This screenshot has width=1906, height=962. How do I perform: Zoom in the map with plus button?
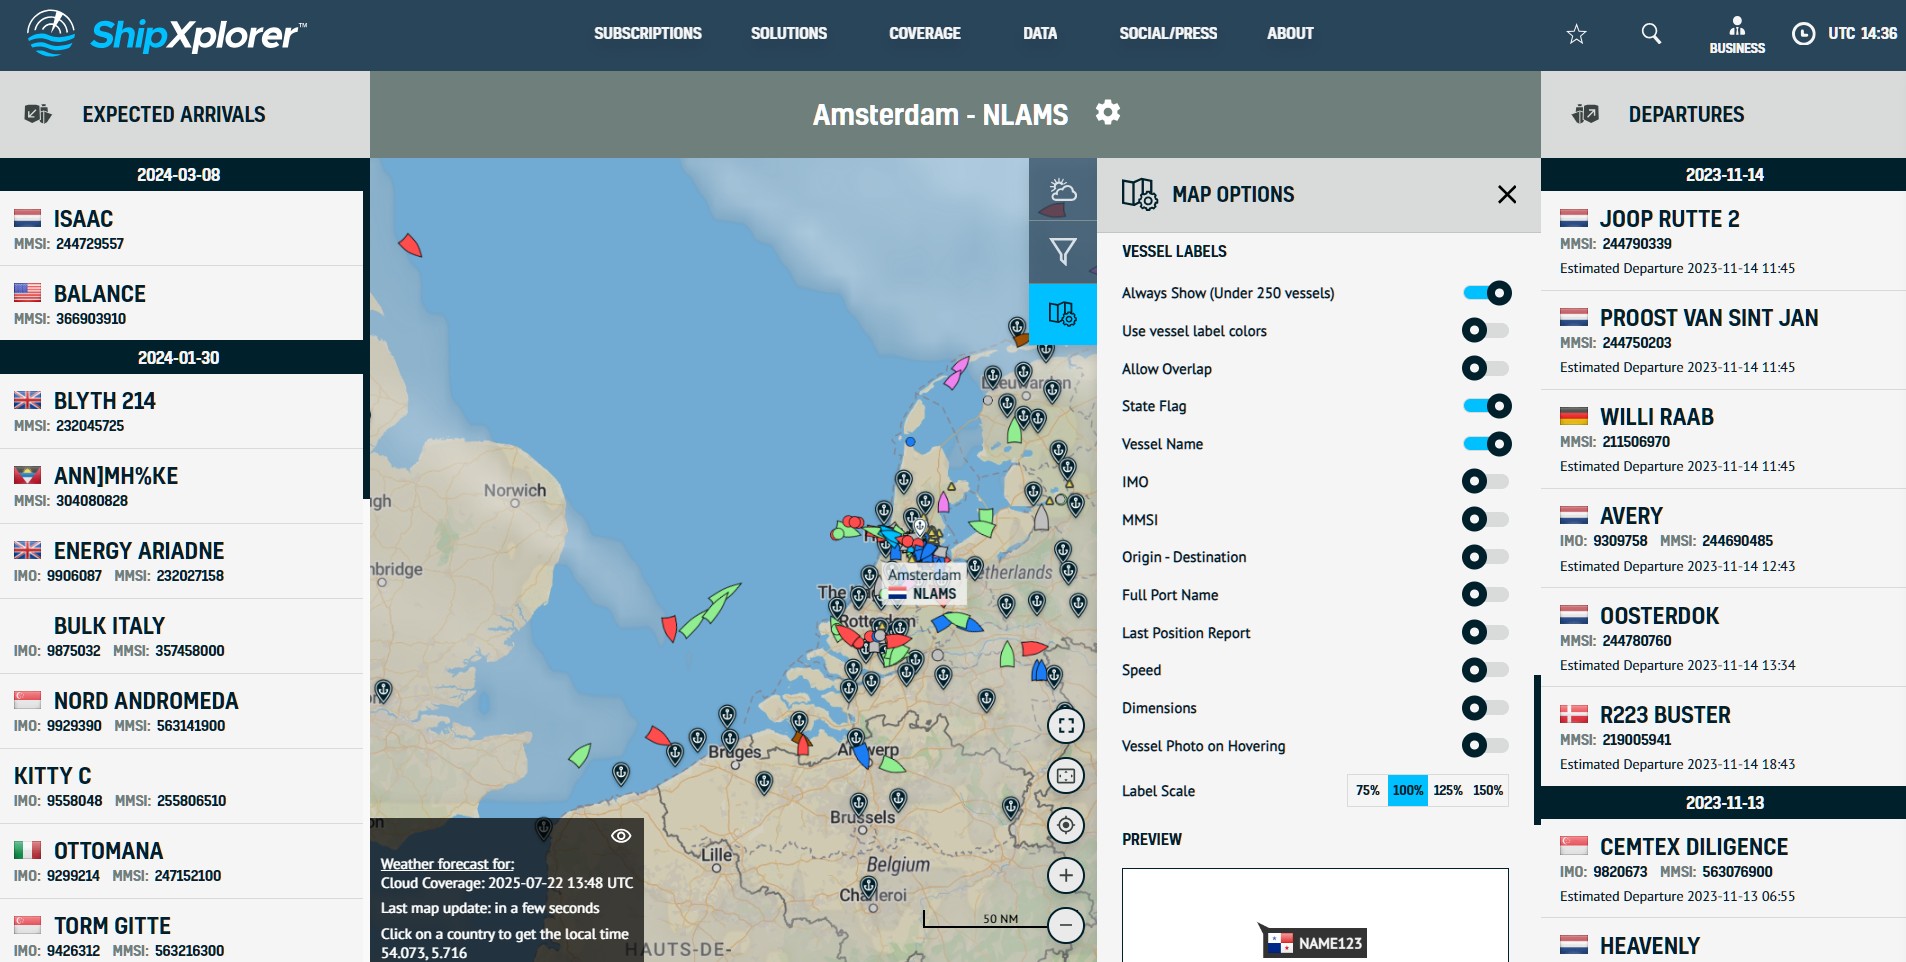pos(1066,876)
